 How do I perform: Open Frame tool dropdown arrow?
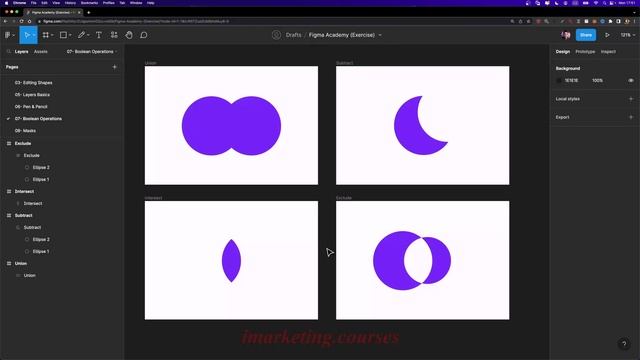(x=52, y=36)
